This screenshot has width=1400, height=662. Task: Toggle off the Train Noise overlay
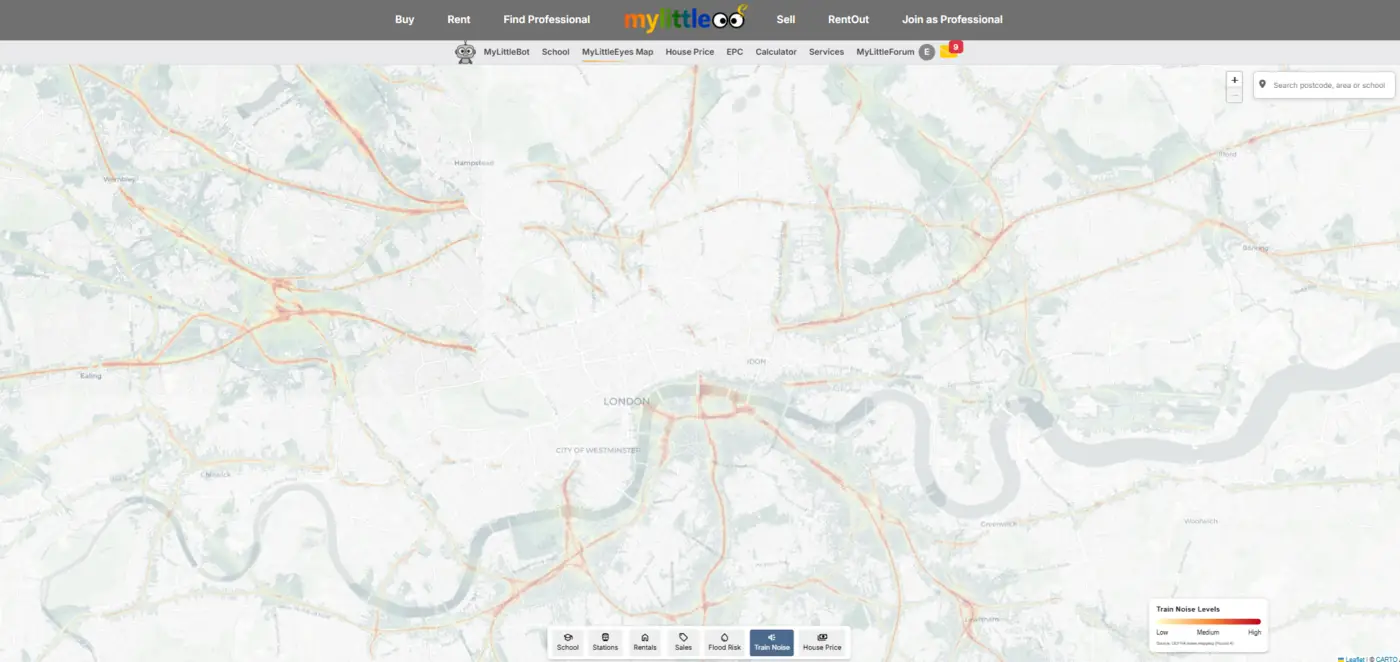(x=771, y=640)
